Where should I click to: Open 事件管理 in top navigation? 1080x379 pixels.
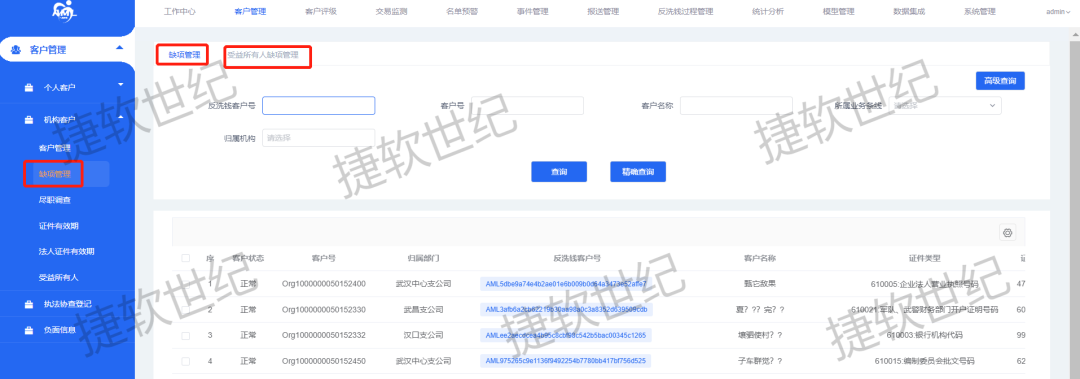click(x=532, y=12)
